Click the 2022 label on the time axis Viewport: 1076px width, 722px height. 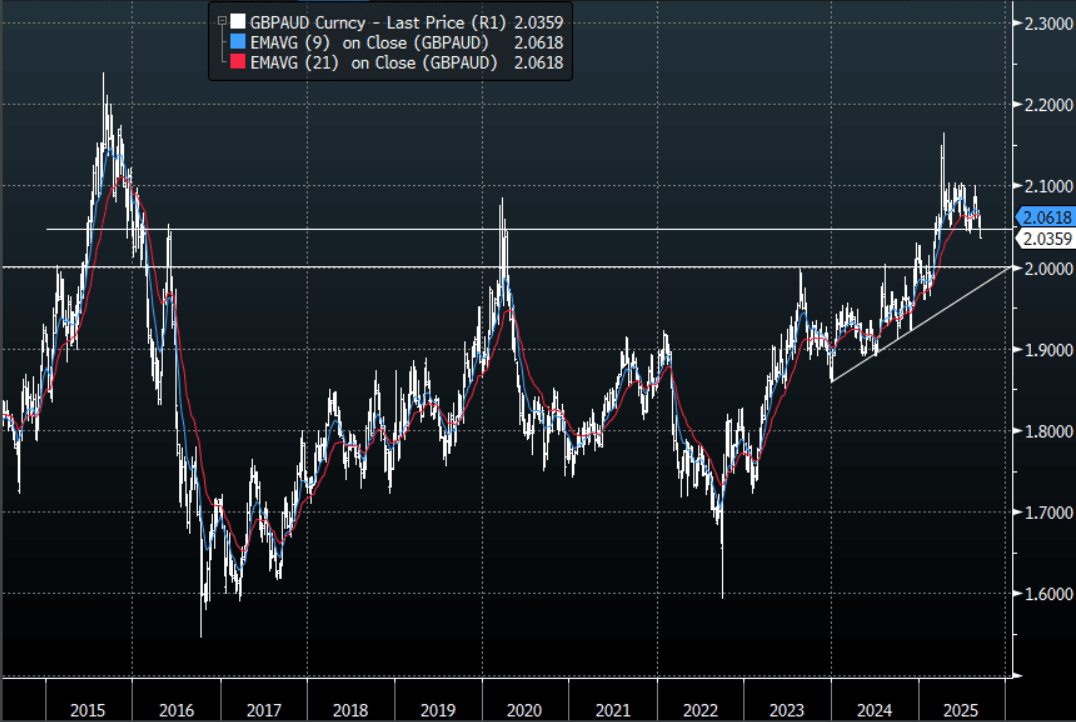700,709
